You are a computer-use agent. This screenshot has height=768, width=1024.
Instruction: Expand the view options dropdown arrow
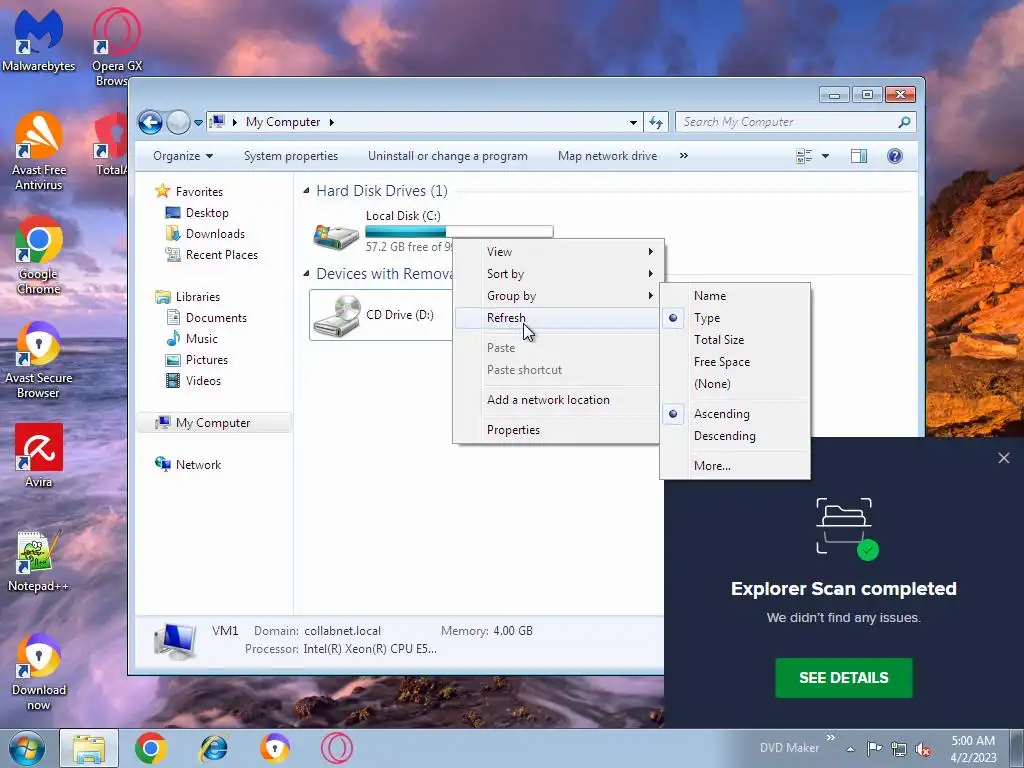[825, 156]
